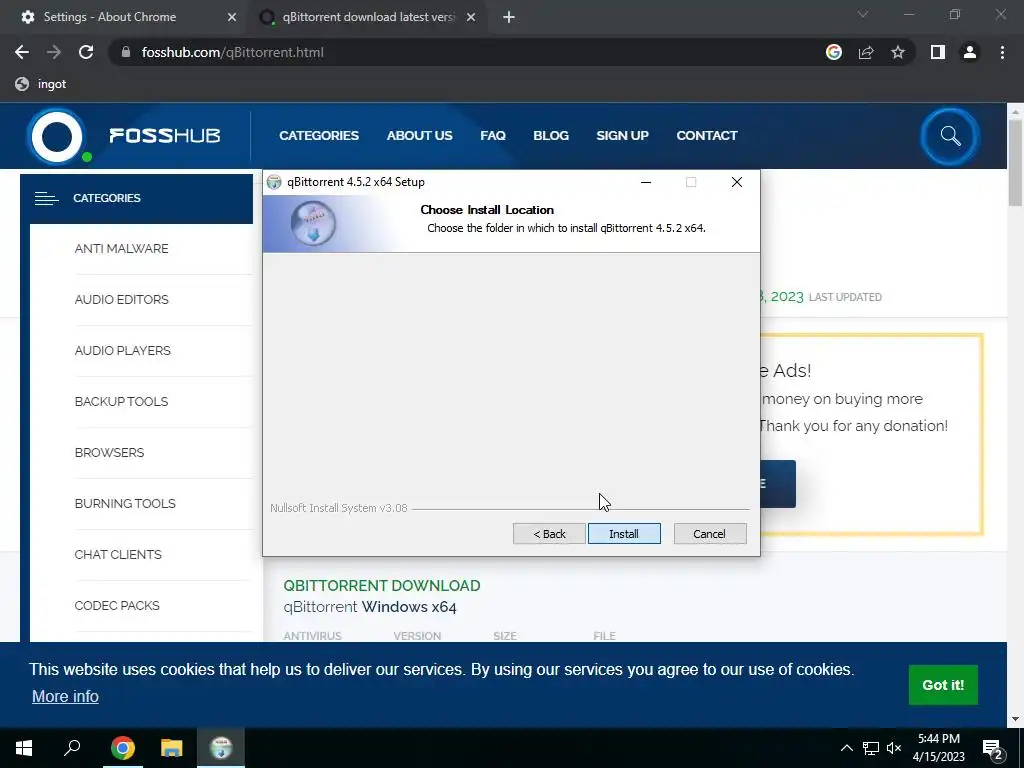Open the CATEGORIES nav menu
This screenshot has width=1024, height=768.
click(x=319, y=136)
